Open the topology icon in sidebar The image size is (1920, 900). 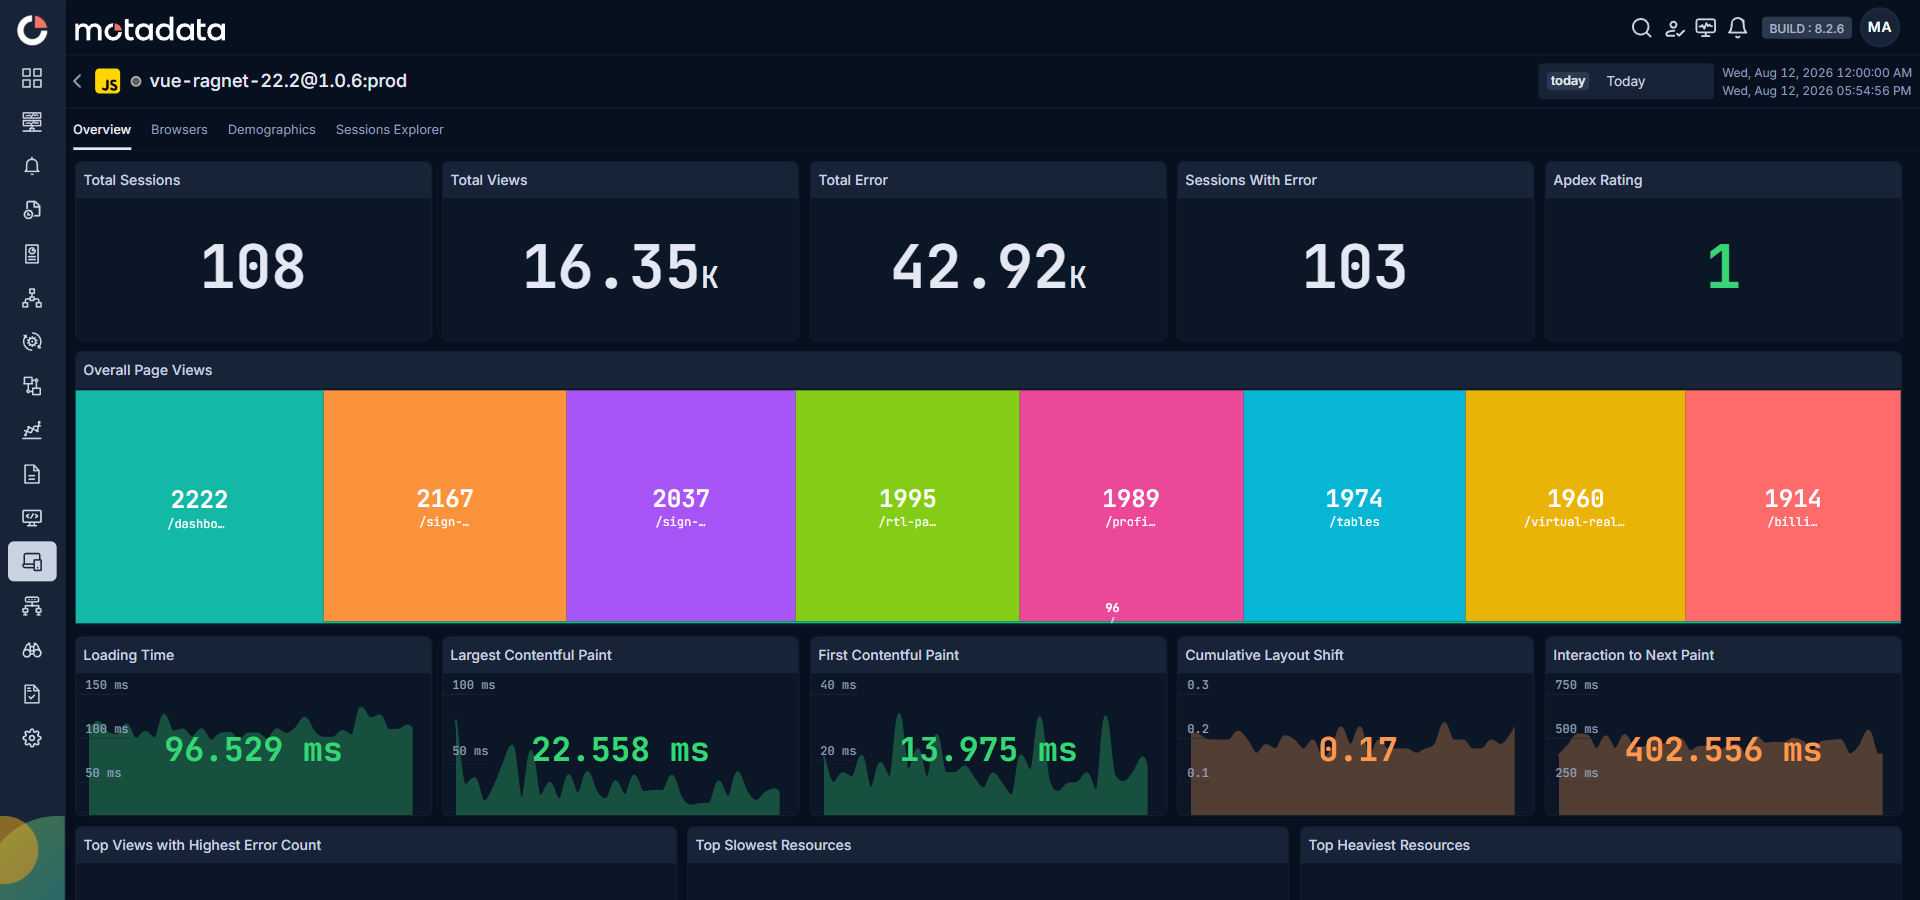coord(32,298)
